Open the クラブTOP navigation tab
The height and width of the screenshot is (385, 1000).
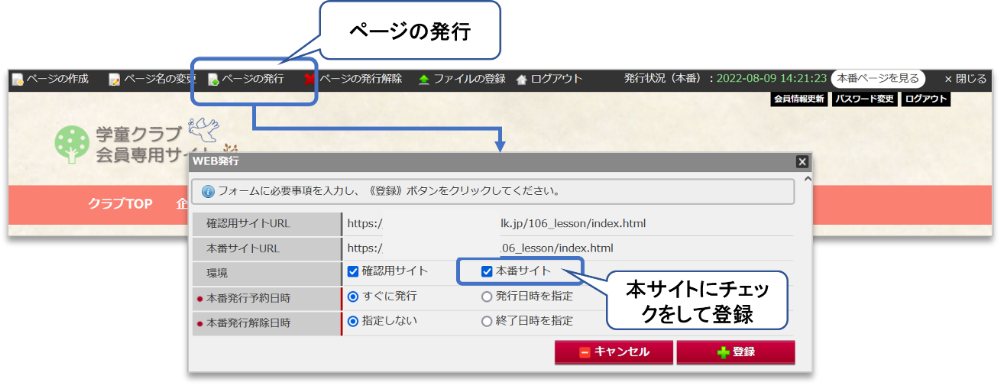coord(120,204)
